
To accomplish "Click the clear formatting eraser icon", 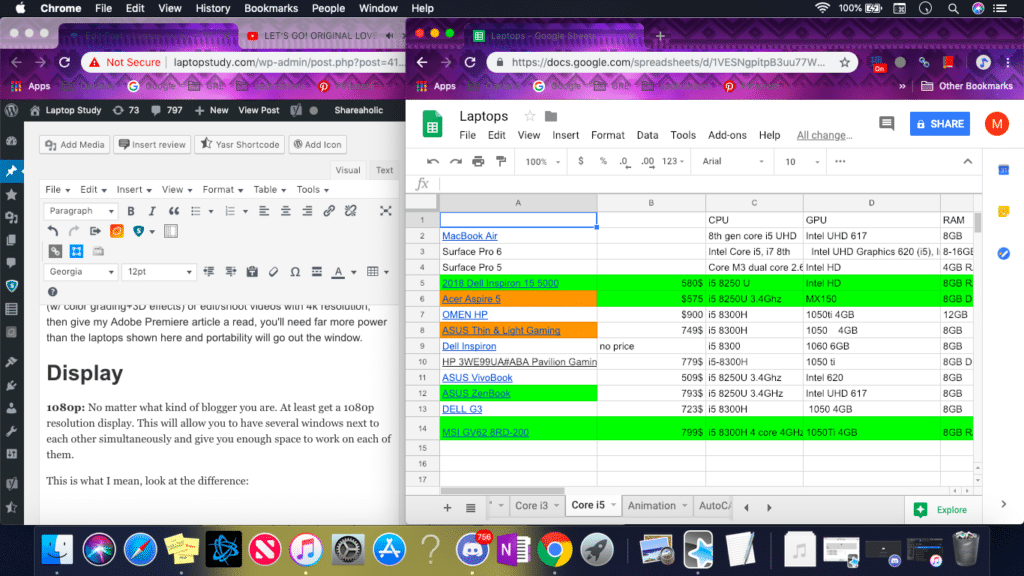I will click(273, 272).
